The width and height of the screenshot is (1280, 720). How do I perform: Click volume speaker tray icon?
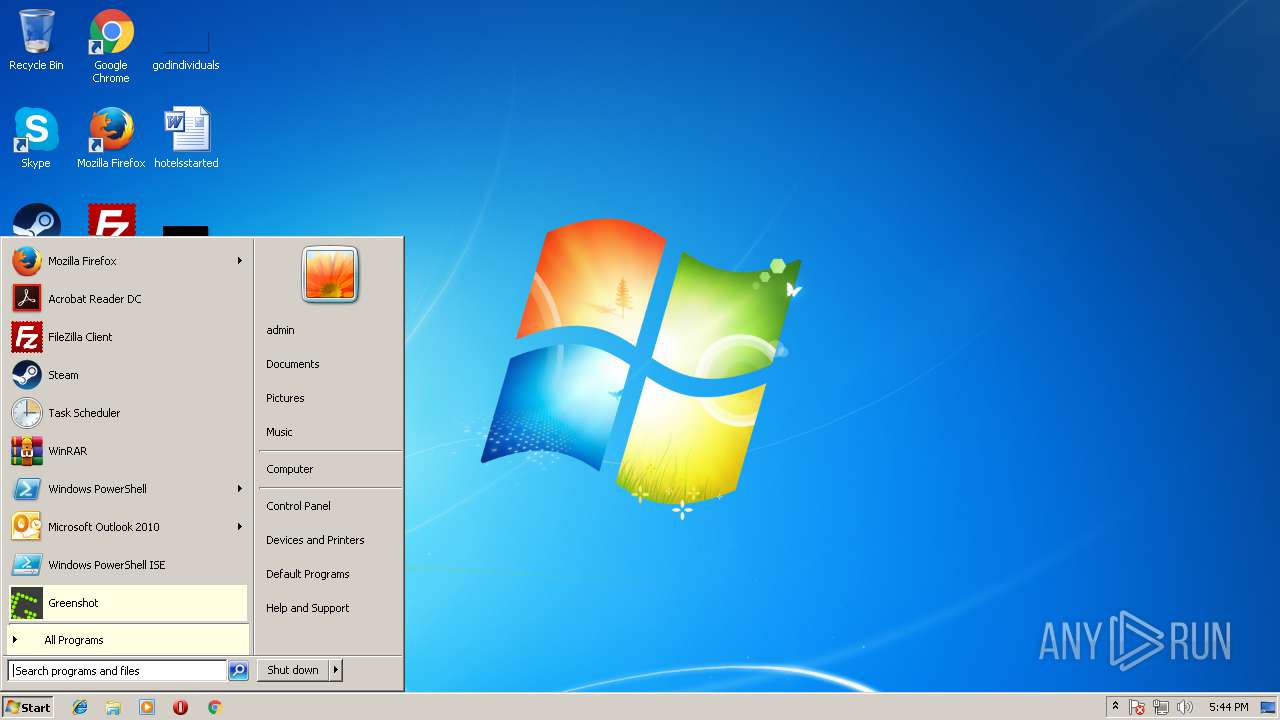click(x=1185, y=707)
